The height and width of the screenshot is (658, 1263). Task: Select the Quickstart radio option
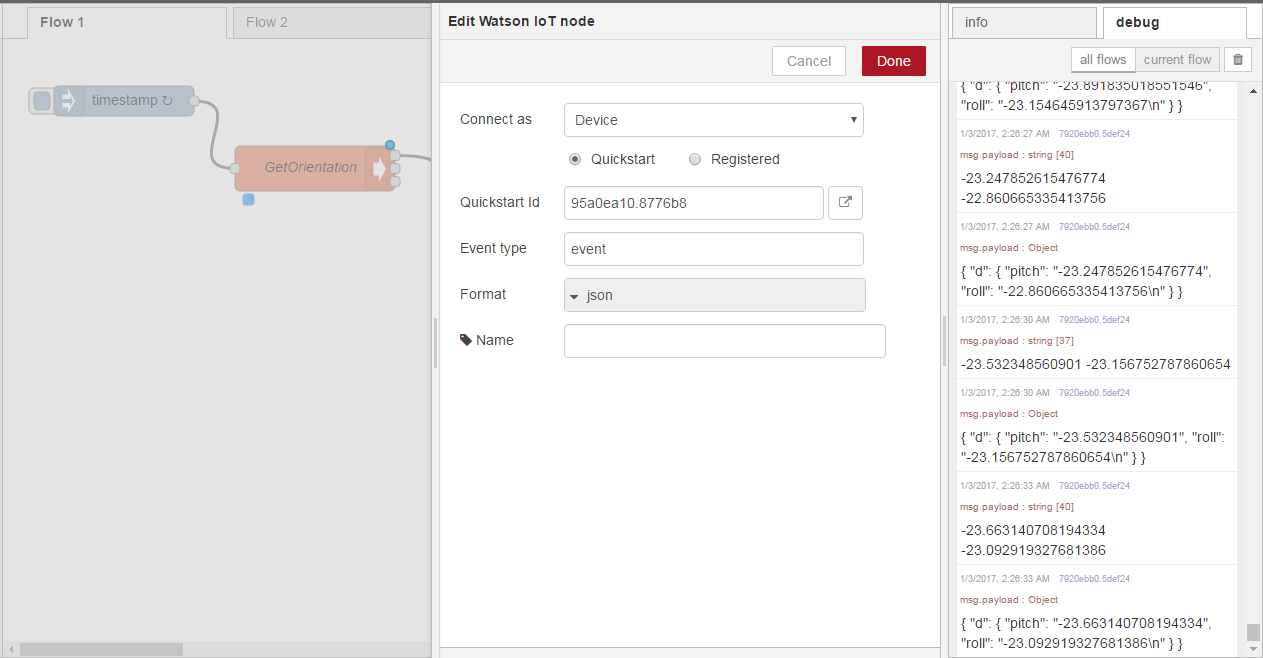click(x=575, y=159)
